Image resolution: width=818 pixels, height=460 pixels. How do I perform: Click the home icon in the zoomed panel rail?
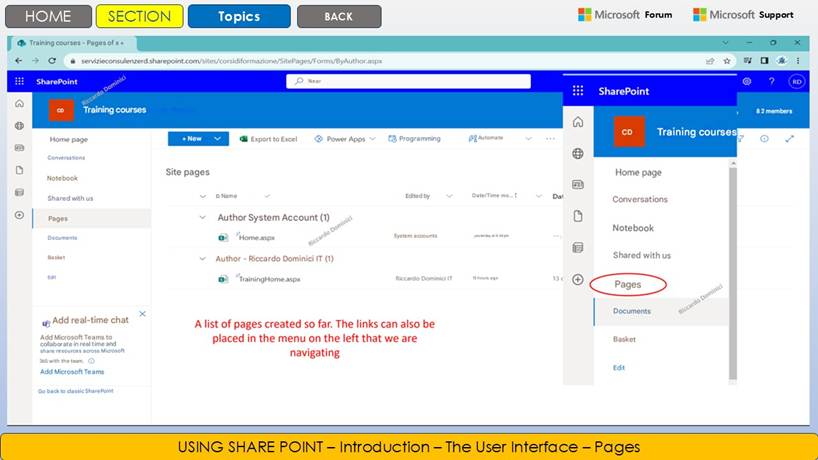[578, 122]
